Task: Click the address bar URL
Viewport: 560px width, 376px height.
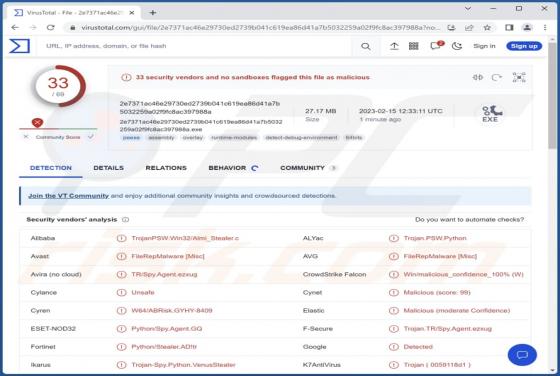Action: tap(261, 27)
